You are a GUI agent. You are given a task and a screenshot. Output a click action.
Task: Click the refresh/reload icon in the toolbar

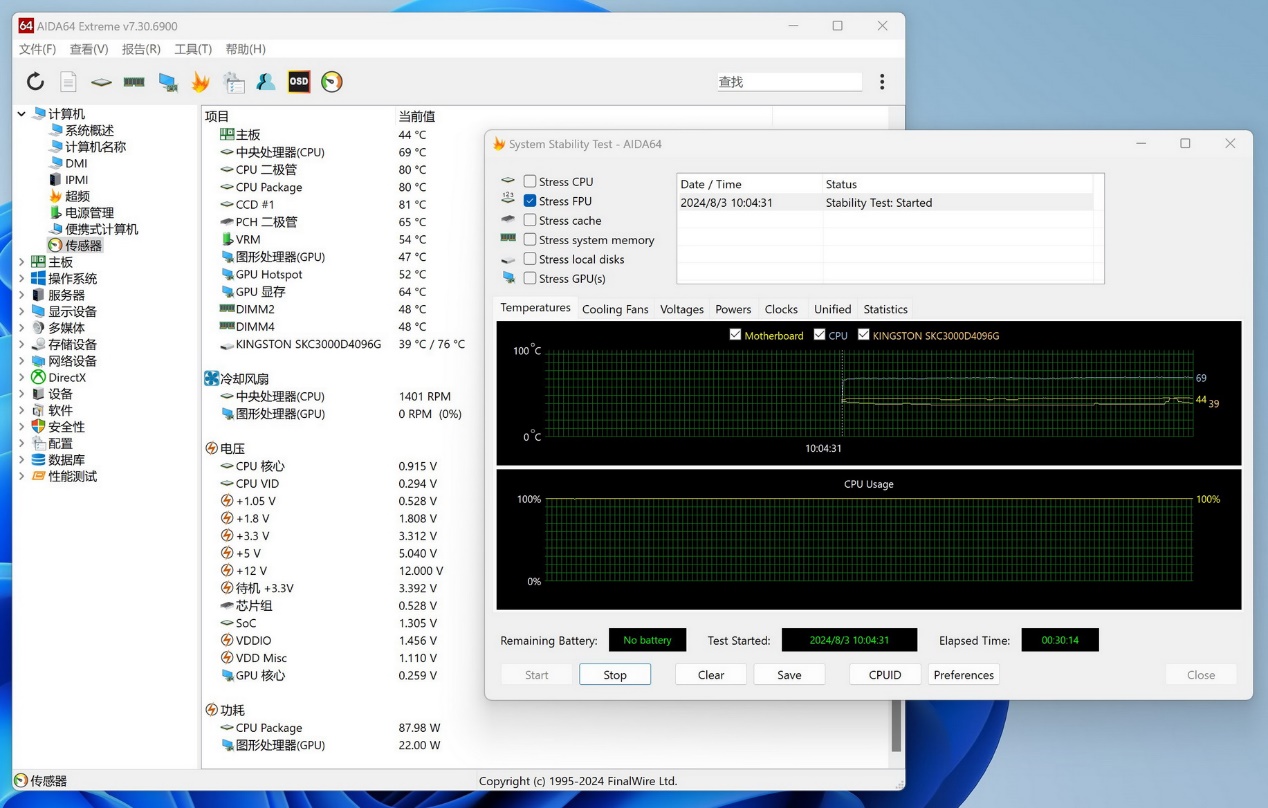[x=35, y=81]
